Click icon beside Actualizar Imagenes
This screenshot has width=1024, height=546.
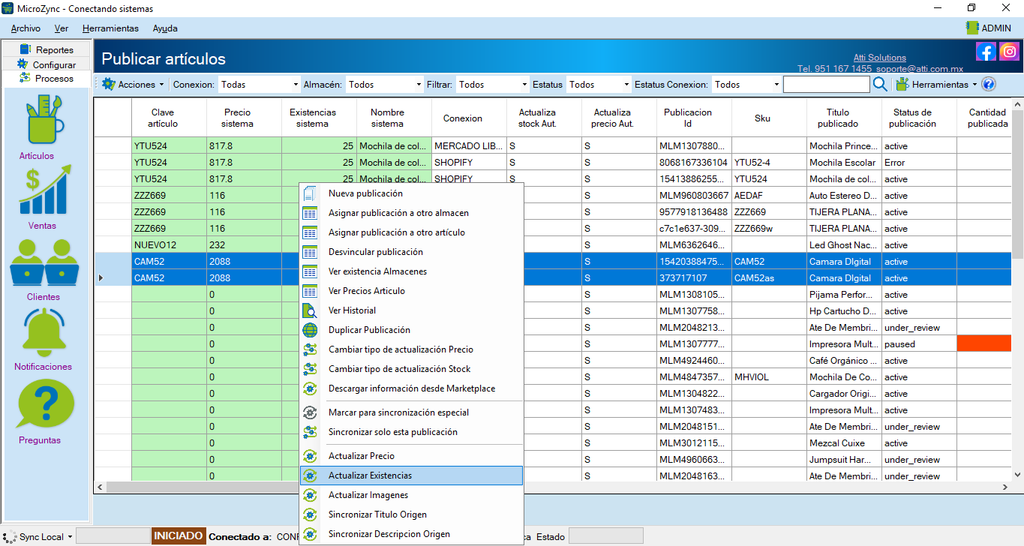310,495
